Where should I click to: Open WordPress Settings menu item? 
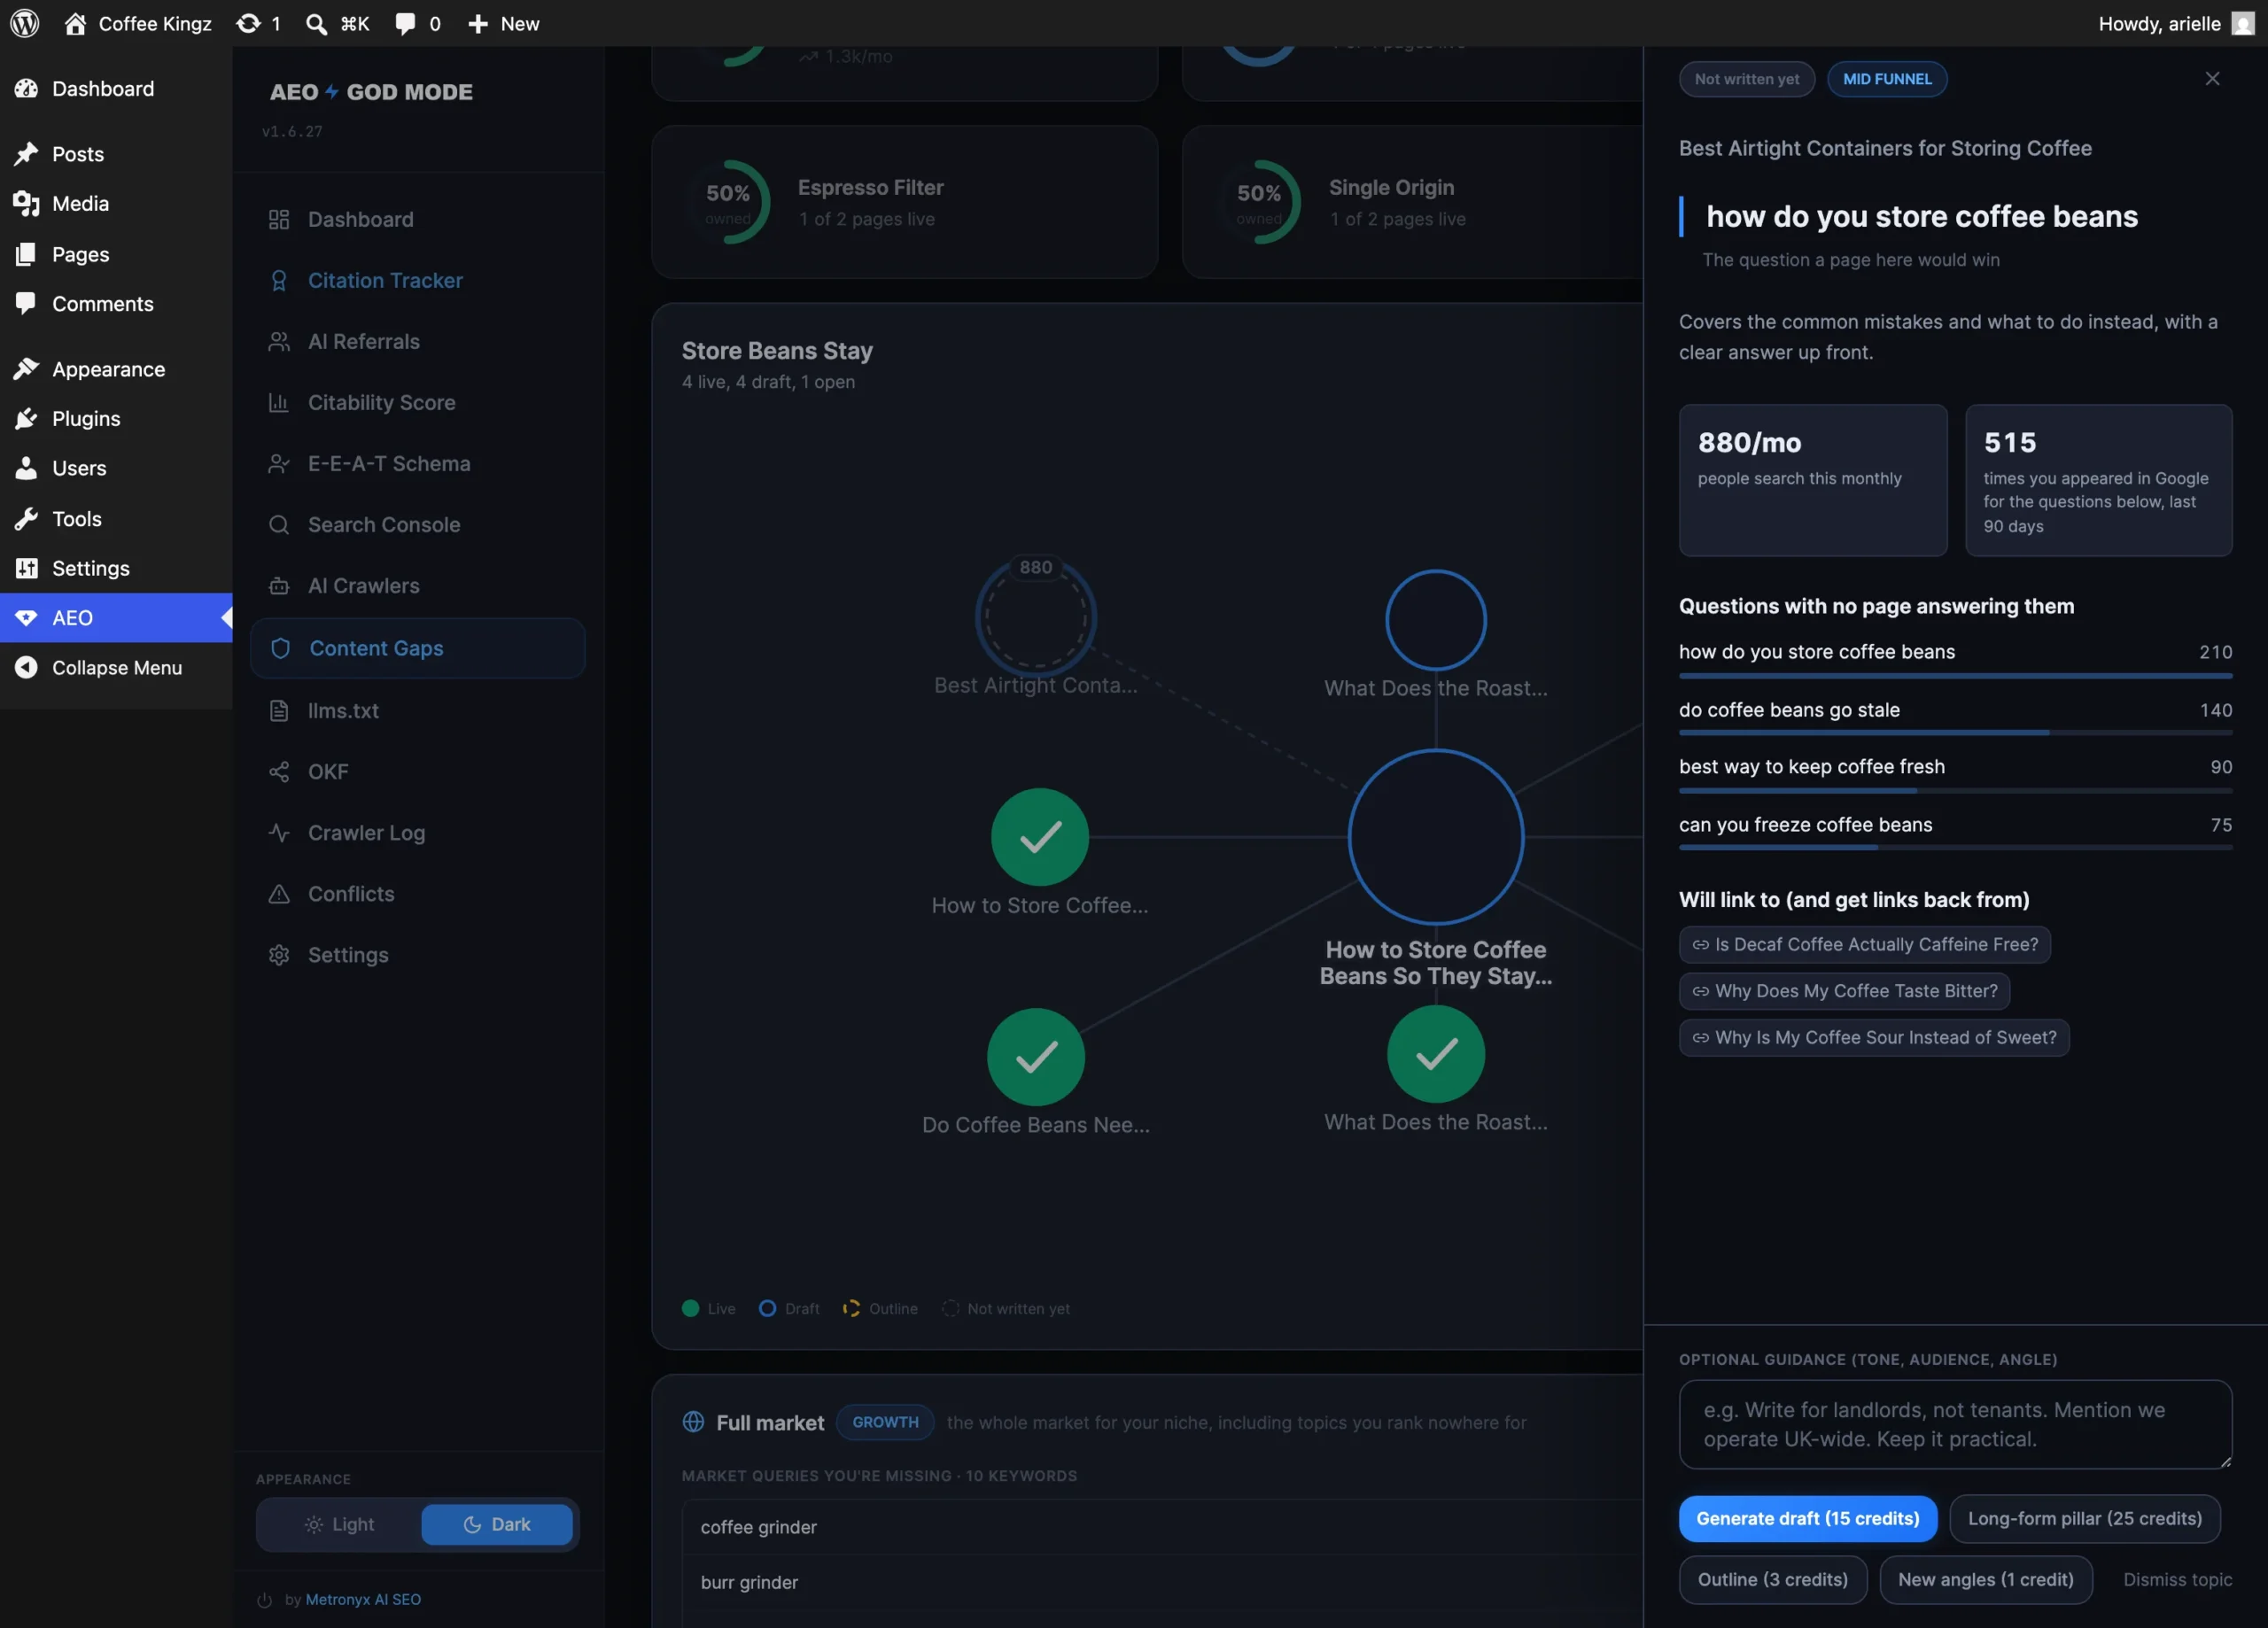click(116, 568)
